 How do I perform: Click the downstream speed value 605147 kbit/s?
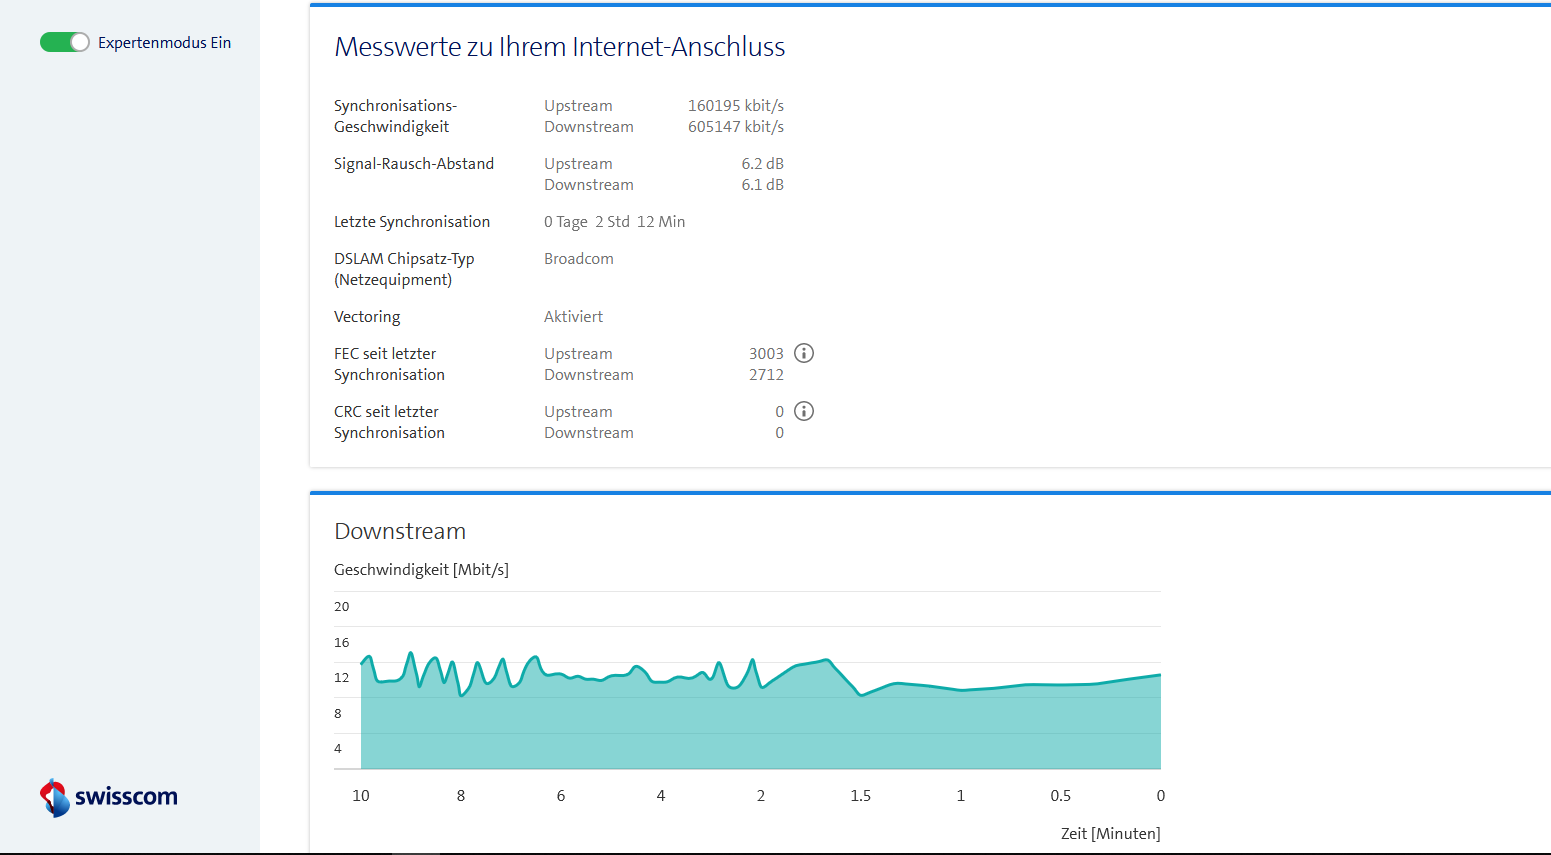pyautogui.click(x=736, y=127)
